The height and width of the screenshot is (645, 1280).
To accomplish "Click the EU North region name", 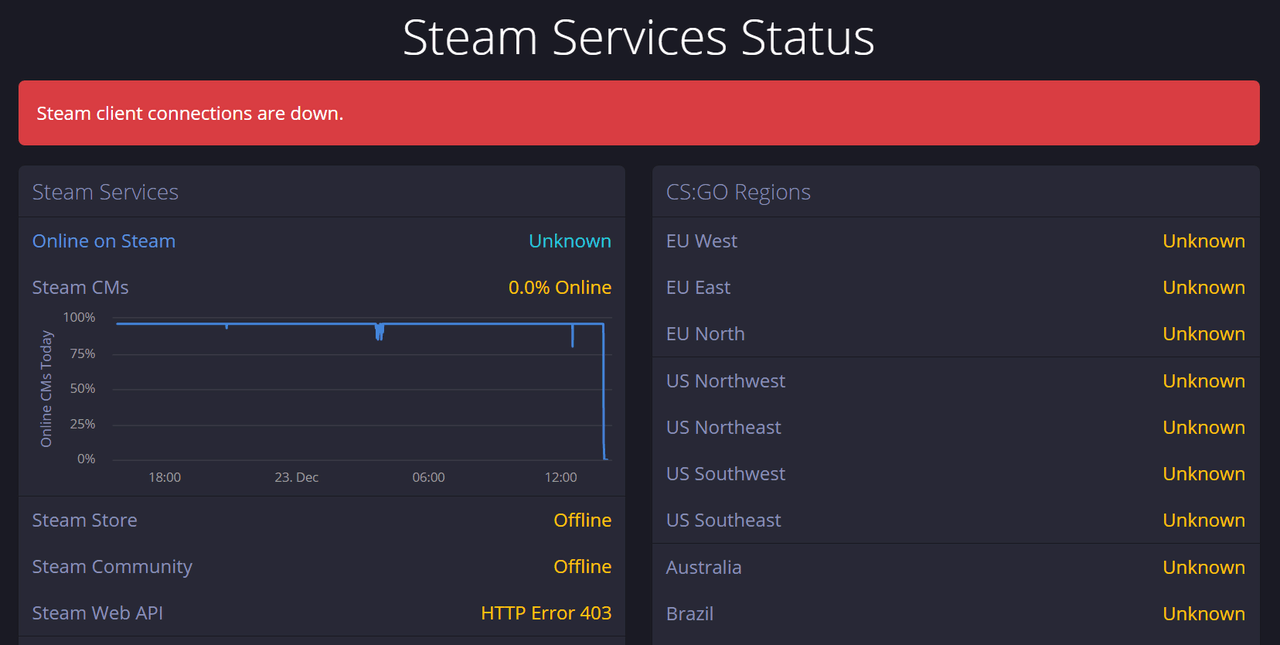I will [x=705, y=334].
